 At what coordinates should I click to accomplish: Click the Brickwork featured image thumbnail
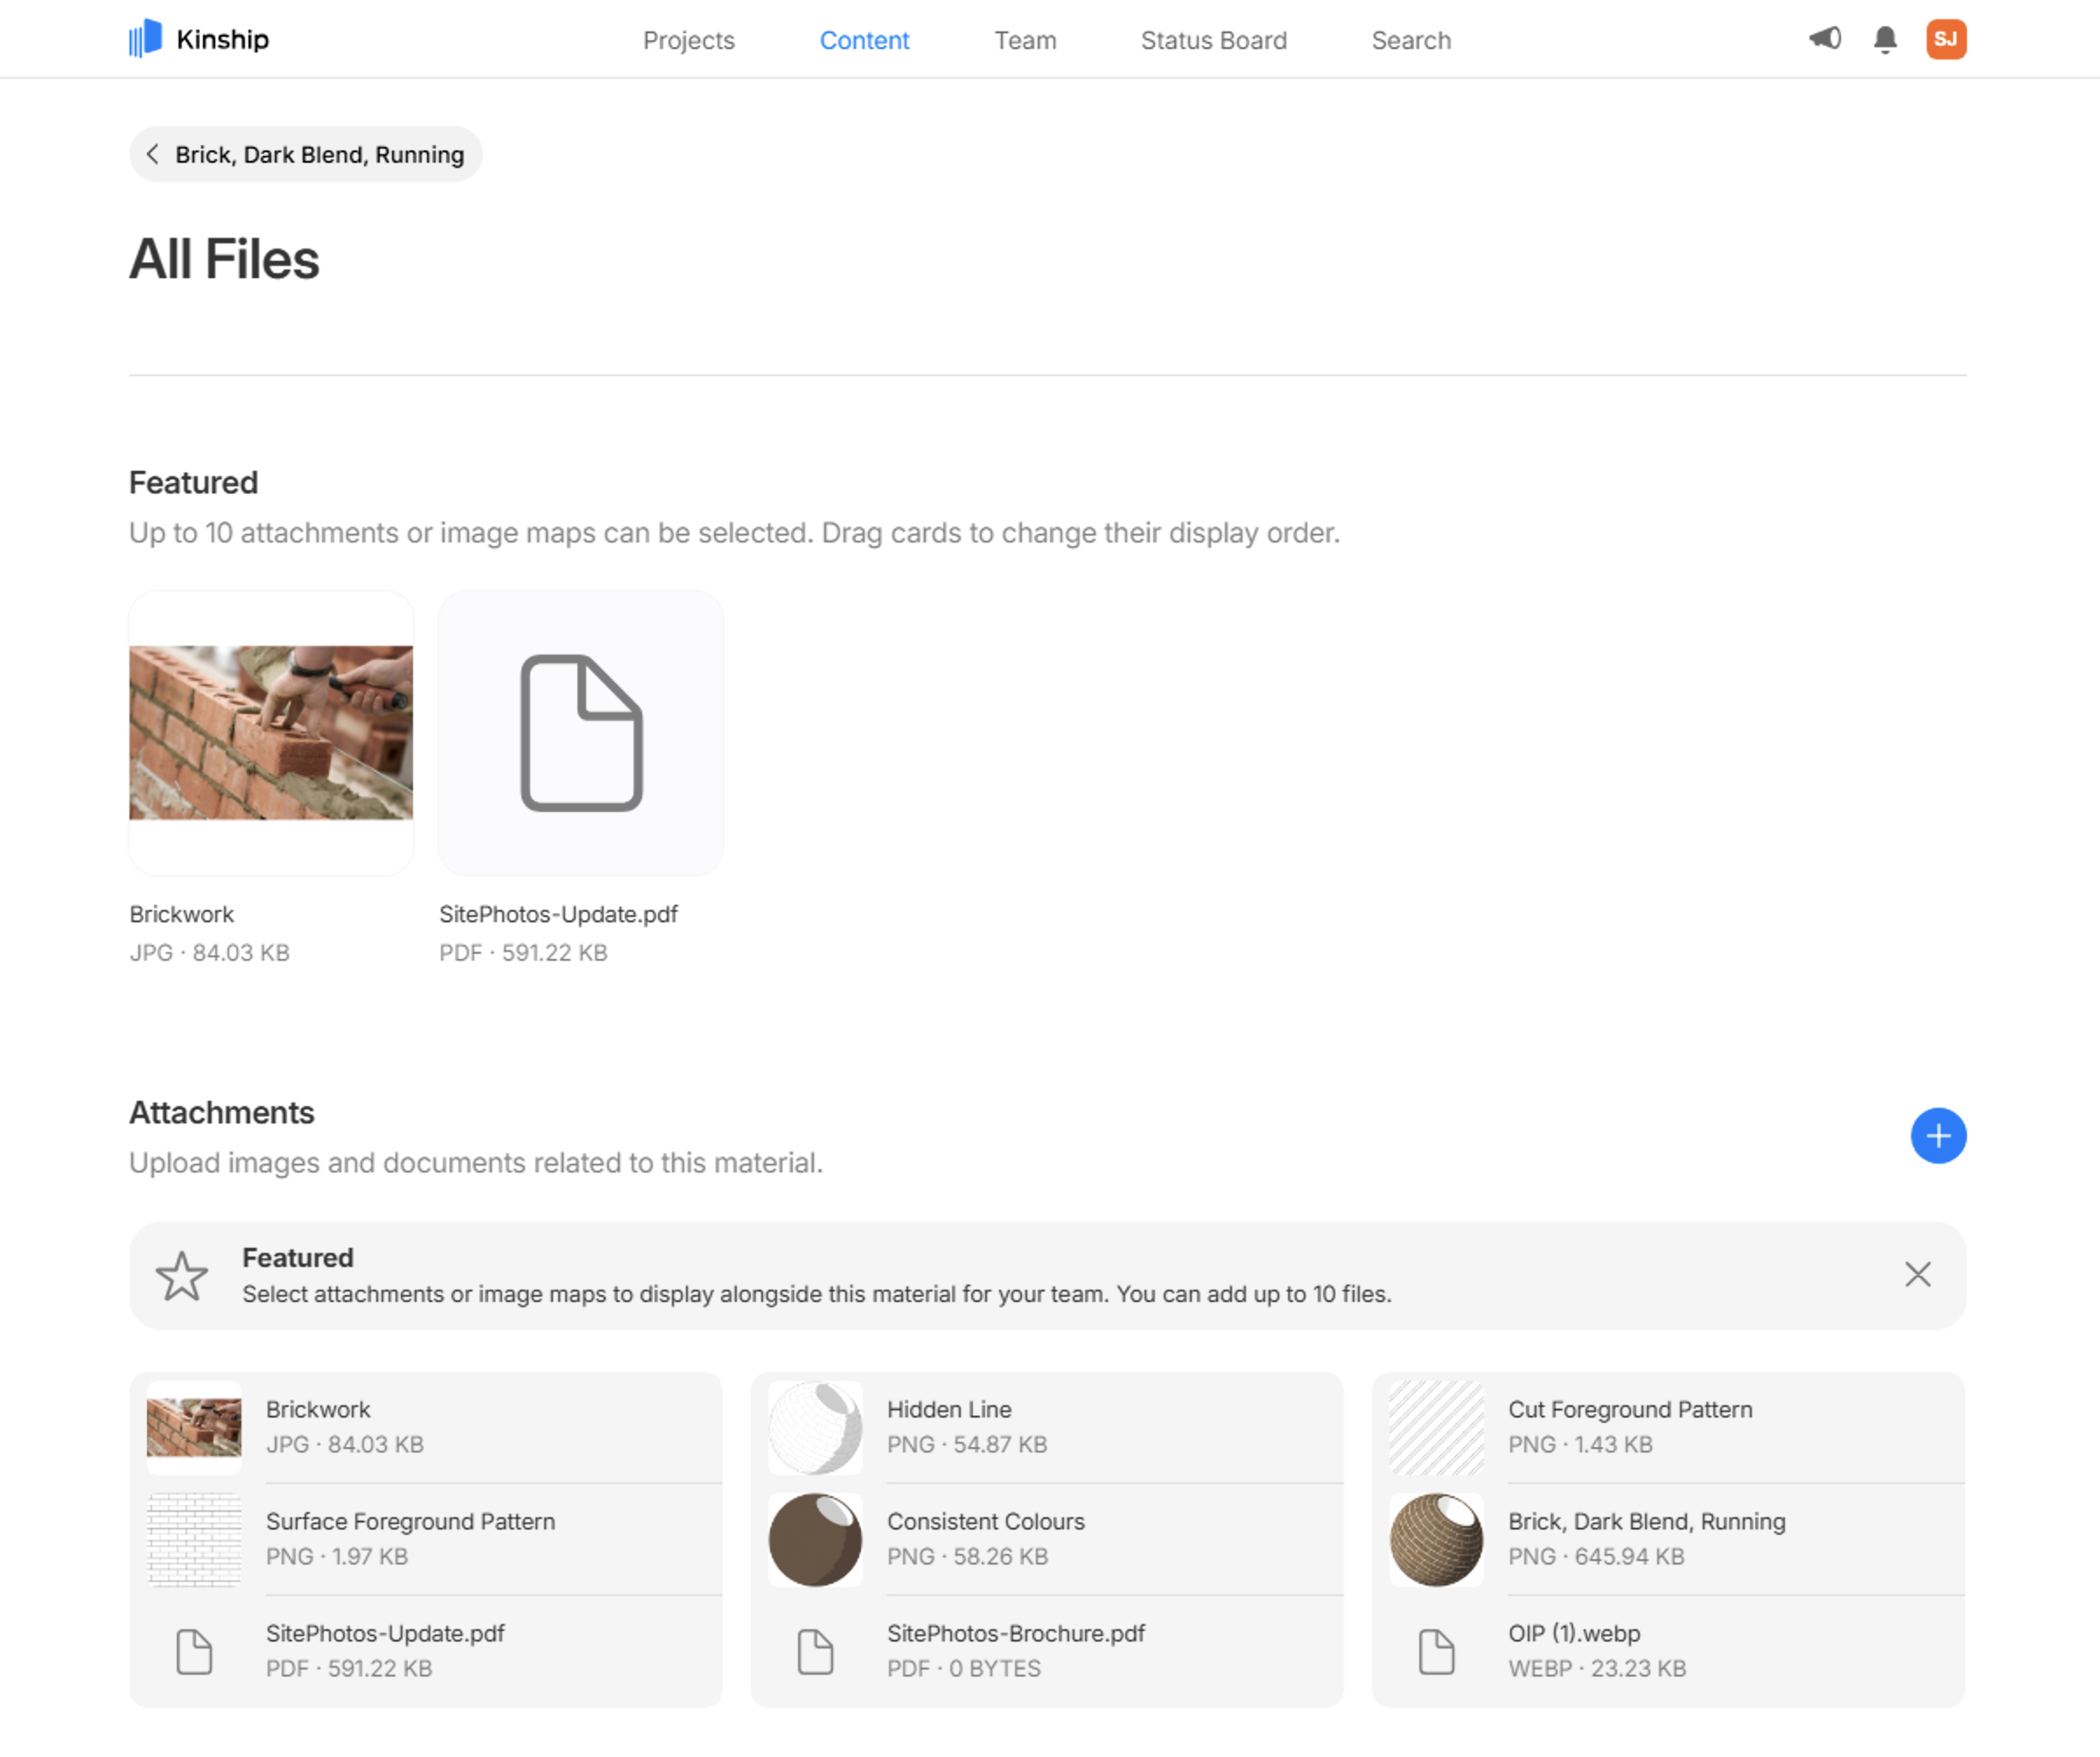pyautogui.click(x=270, y=732)
